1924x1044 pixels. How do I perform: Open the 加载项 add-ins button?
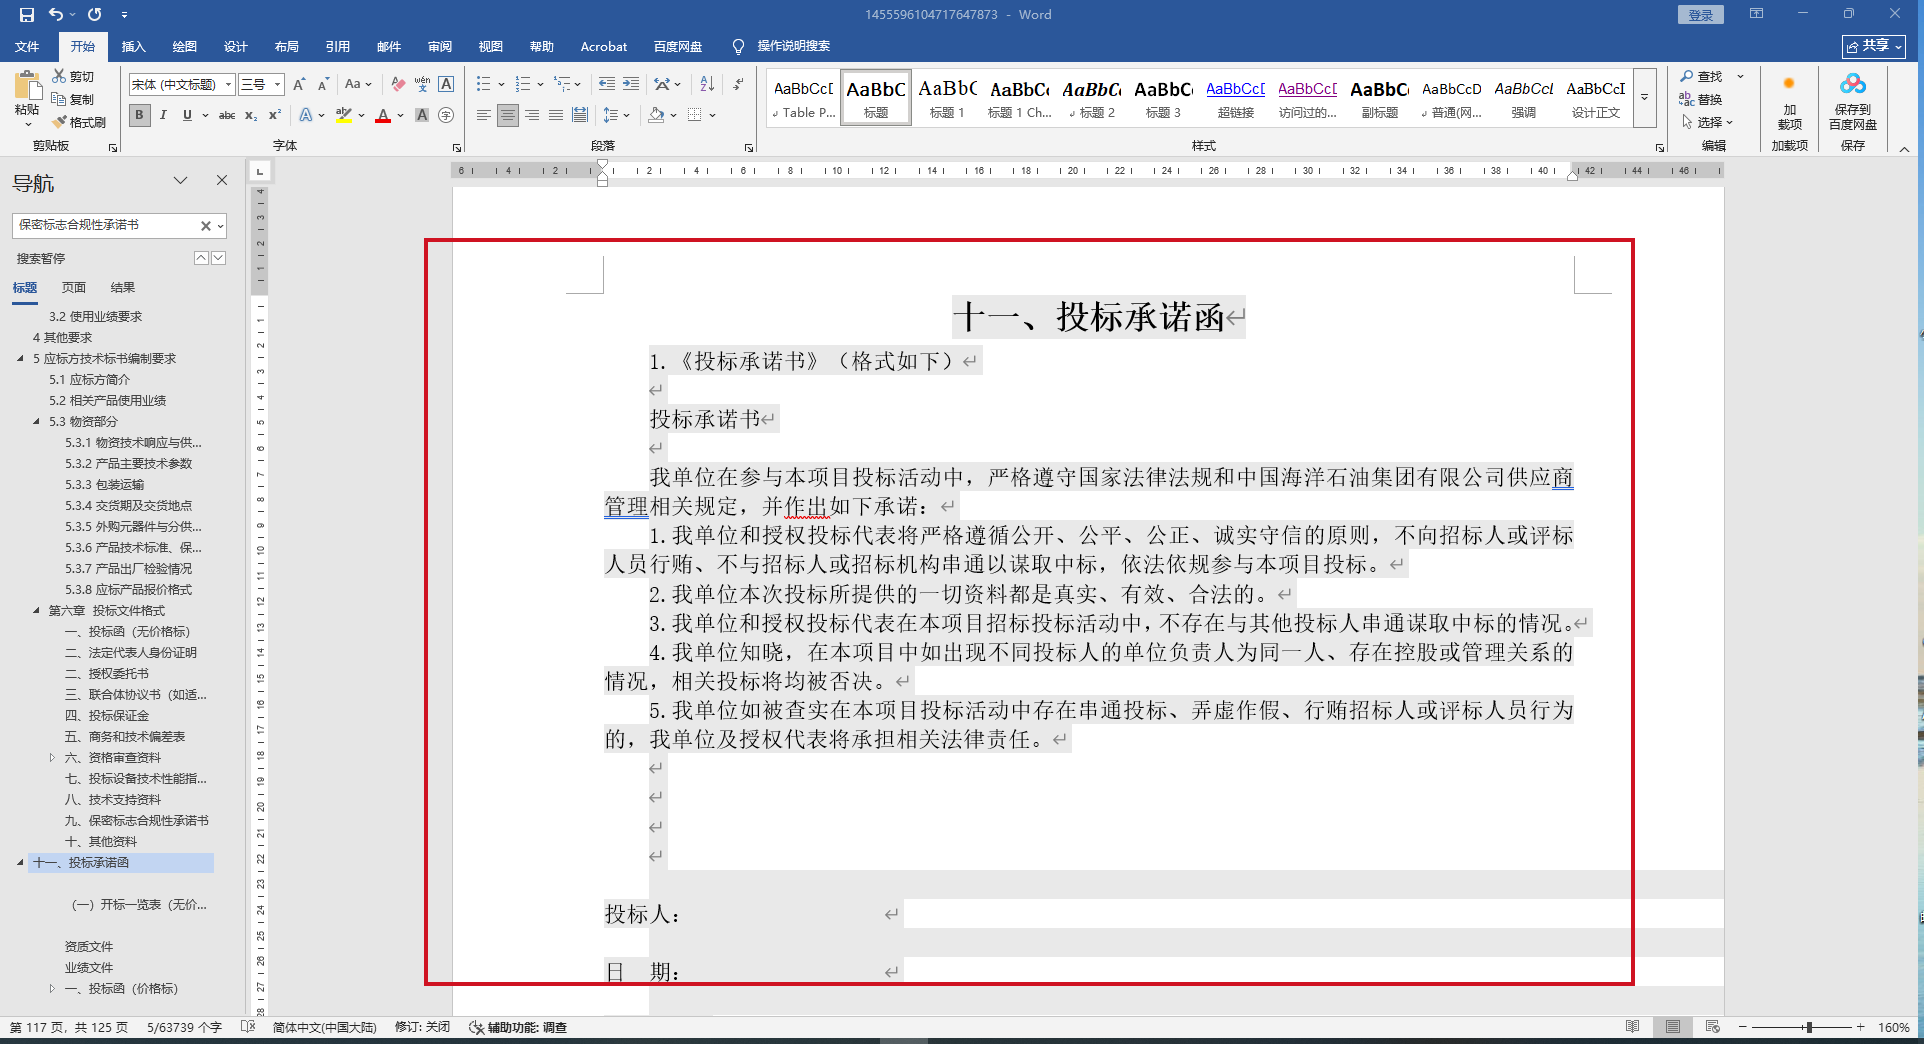pos(1789,101)
